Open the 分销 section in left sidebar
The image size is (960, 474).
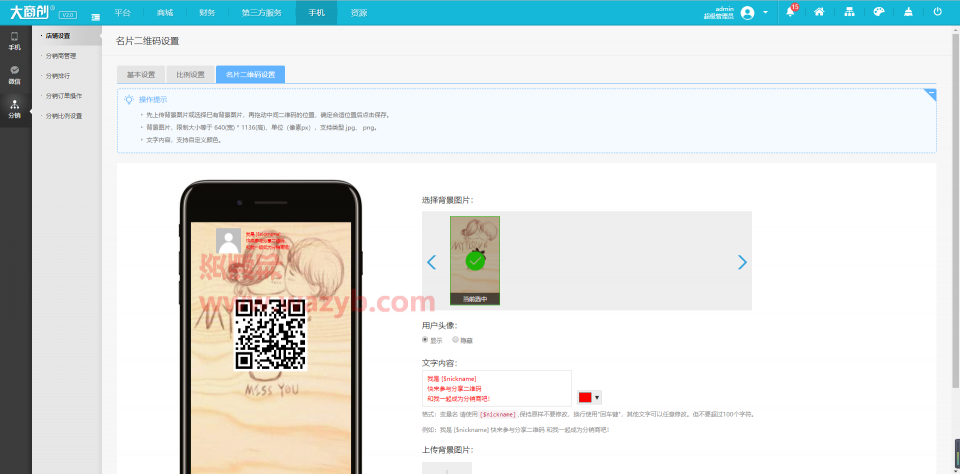point(15,108)
